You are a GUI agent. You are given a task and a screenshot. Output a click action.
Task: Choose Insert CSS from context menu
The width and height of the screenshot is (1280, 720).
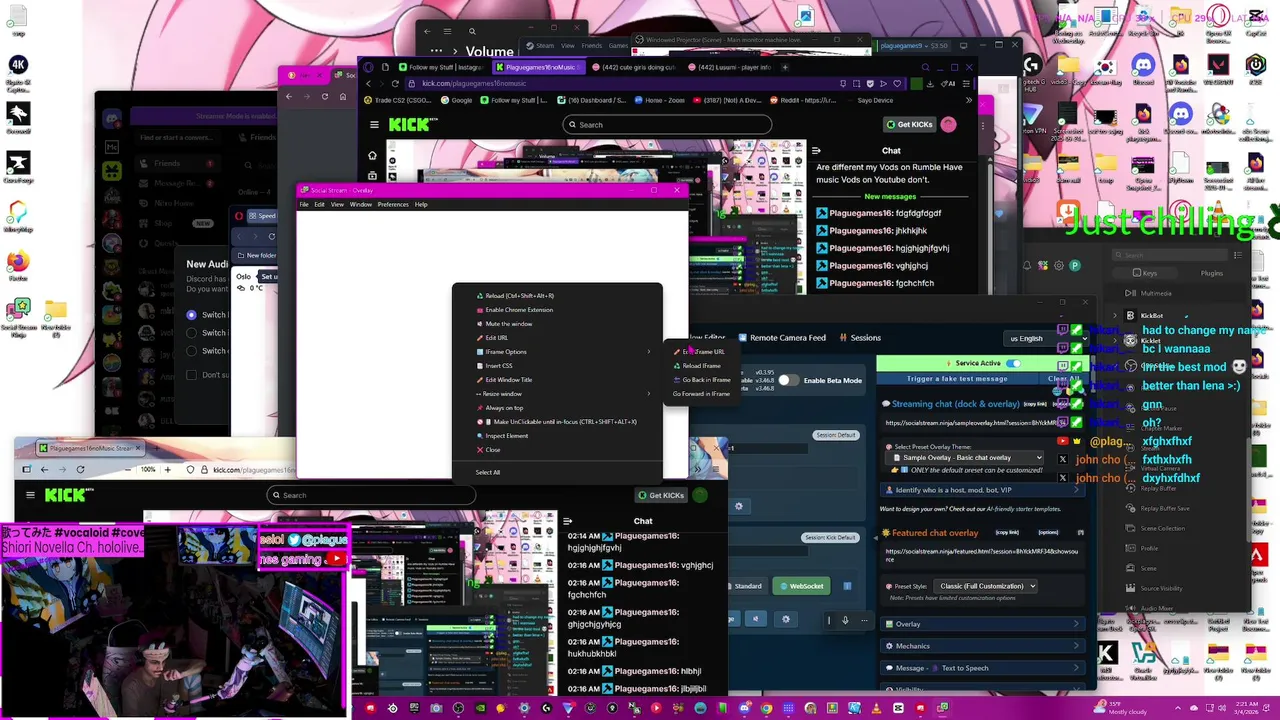pyautogui.click(x=557, y=366)
